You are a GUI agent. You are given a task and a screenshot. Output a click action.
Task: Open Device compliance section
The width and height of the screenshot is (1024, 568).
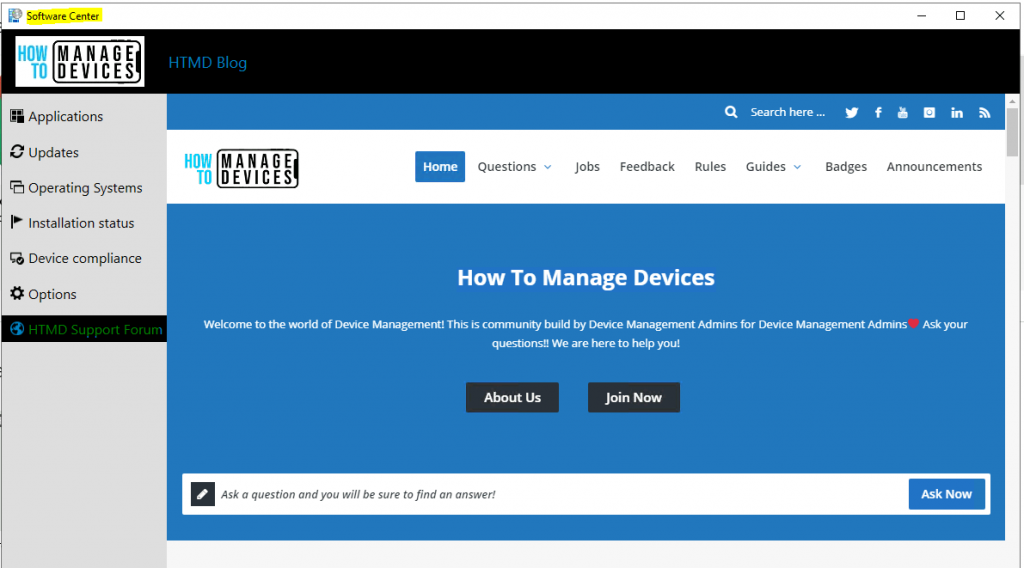click(76, 258)
